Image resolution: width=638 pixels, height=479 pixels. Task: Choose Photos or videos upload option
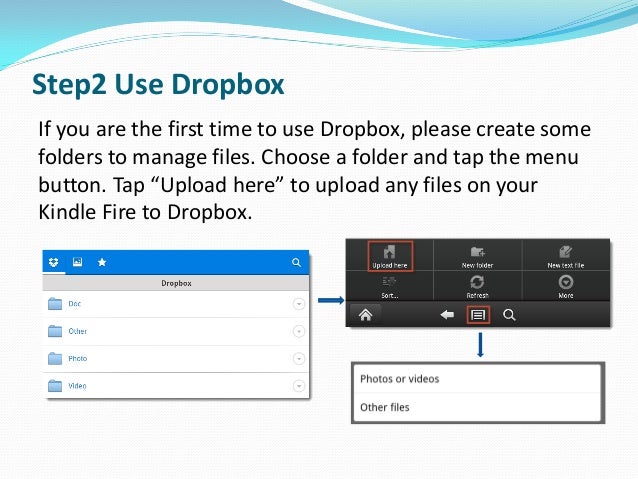click(478, 379)
